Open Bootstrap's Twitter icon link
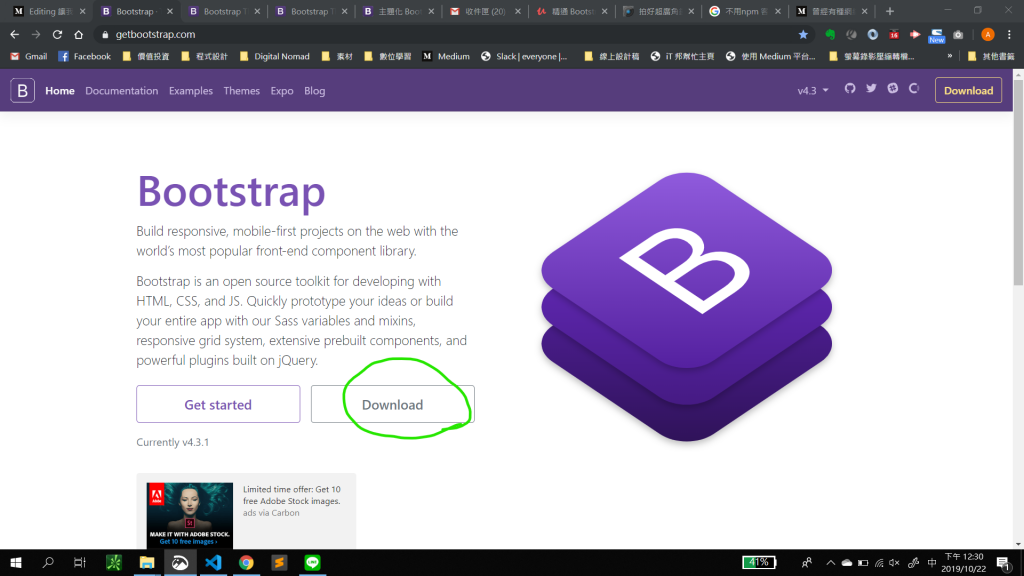Image resolution: width=1024 pixels, height=576 pixels. coord(871,88)
